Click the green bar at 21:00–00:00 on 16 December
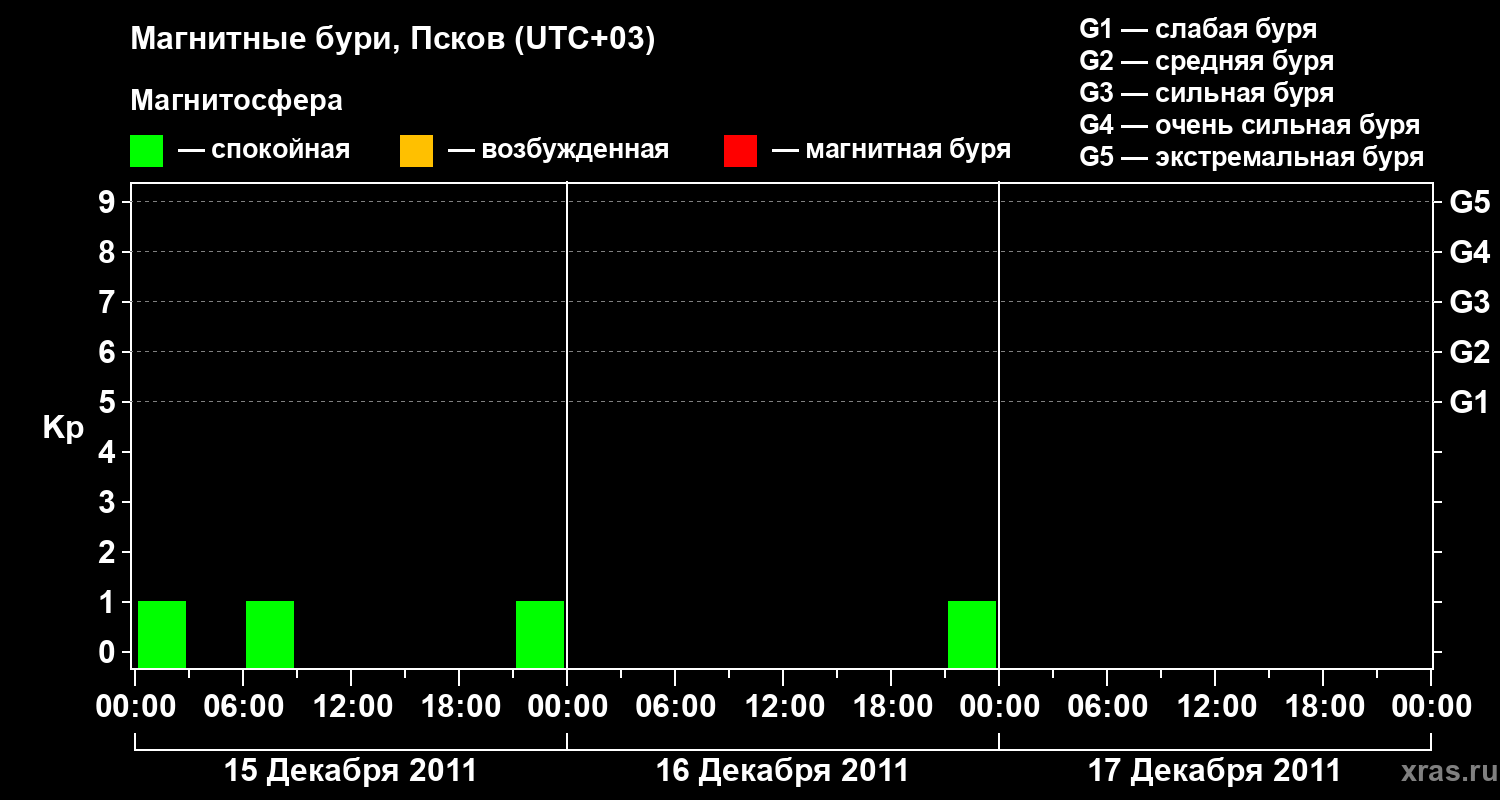The width and height of the screenshot is (1500, 800). click(972, 634)
